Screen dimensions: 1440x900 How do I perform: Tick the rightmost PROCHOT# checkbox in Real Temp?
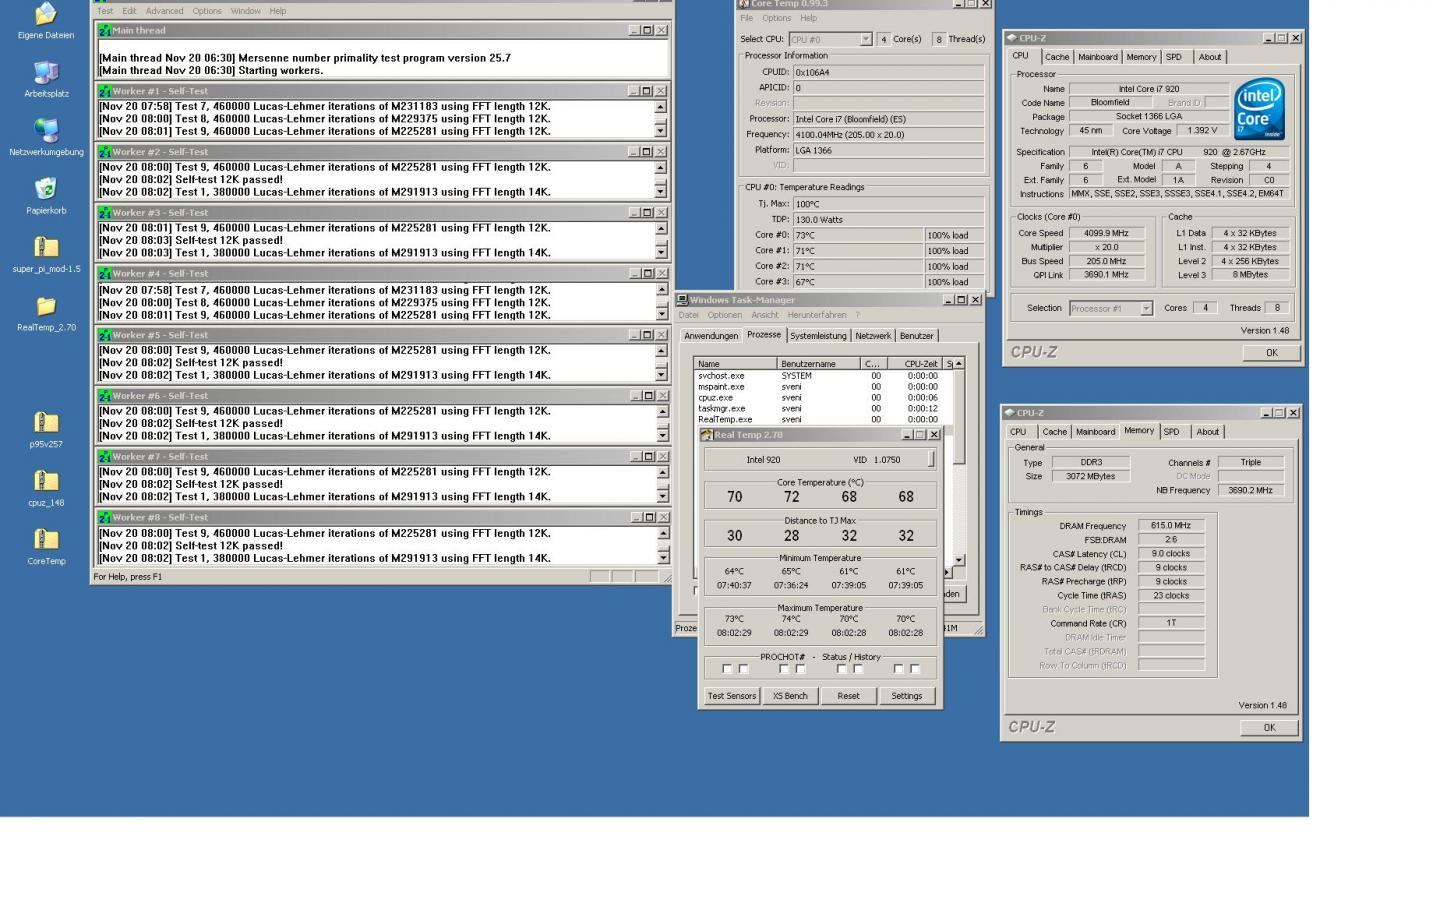915,669
